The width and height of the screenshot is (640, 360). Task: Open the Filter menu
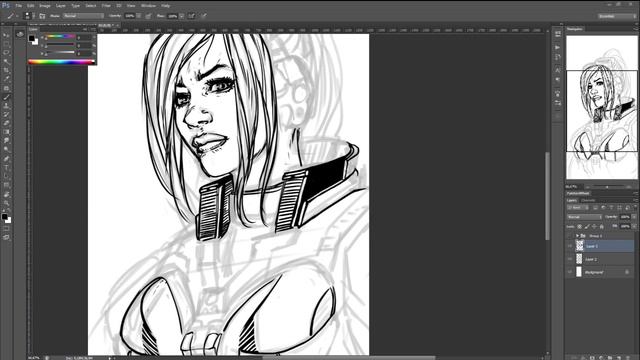point(106,6)
